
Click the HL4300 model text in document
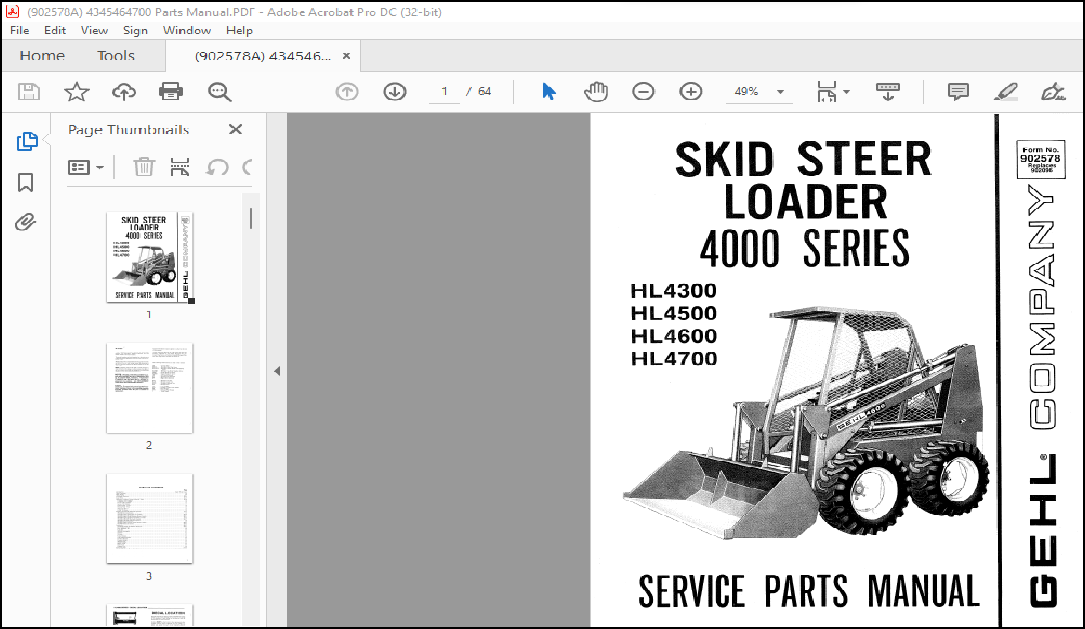click(x=673, y=291)
